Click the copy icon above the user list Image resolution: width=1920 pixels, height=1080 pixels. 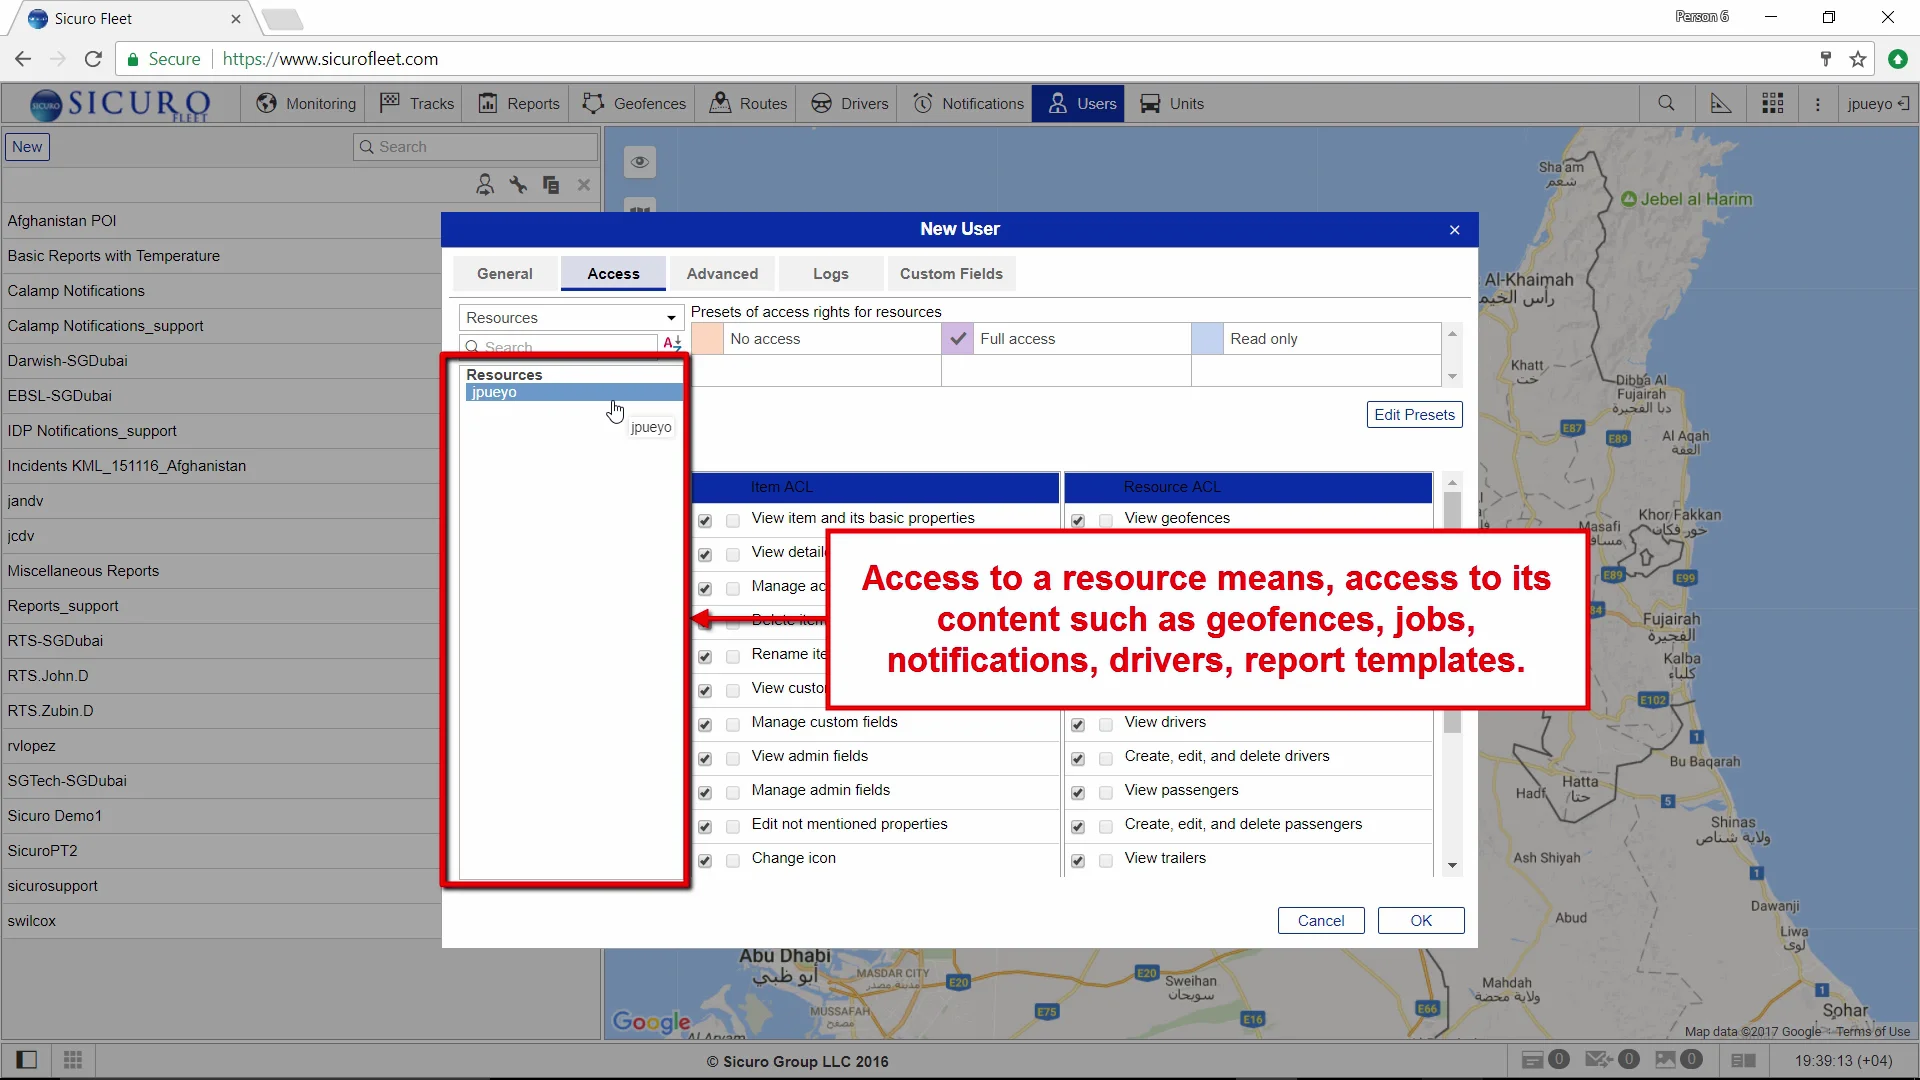[x=551, y=185]
